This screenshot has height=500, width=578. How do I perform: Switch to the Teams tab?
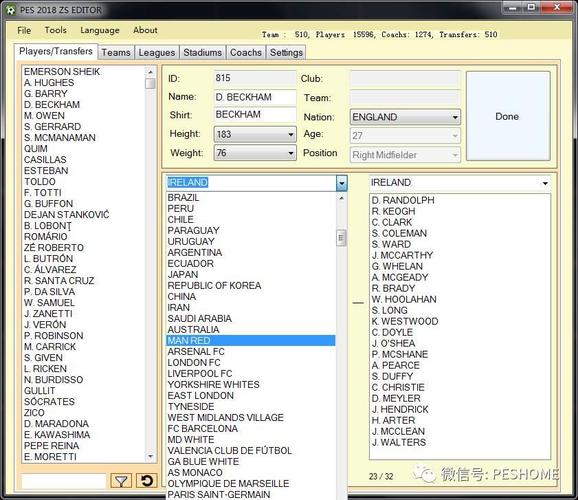click(116, 53)
